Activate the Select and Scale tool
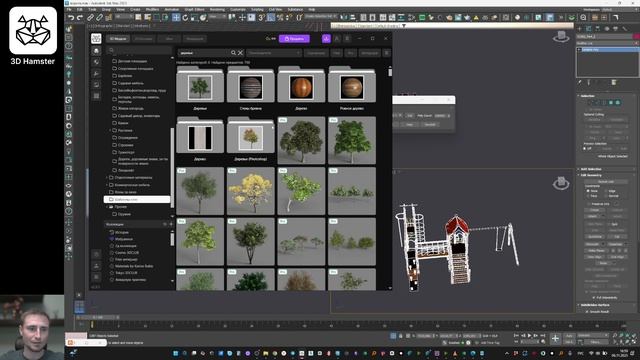 pos(194,17)
